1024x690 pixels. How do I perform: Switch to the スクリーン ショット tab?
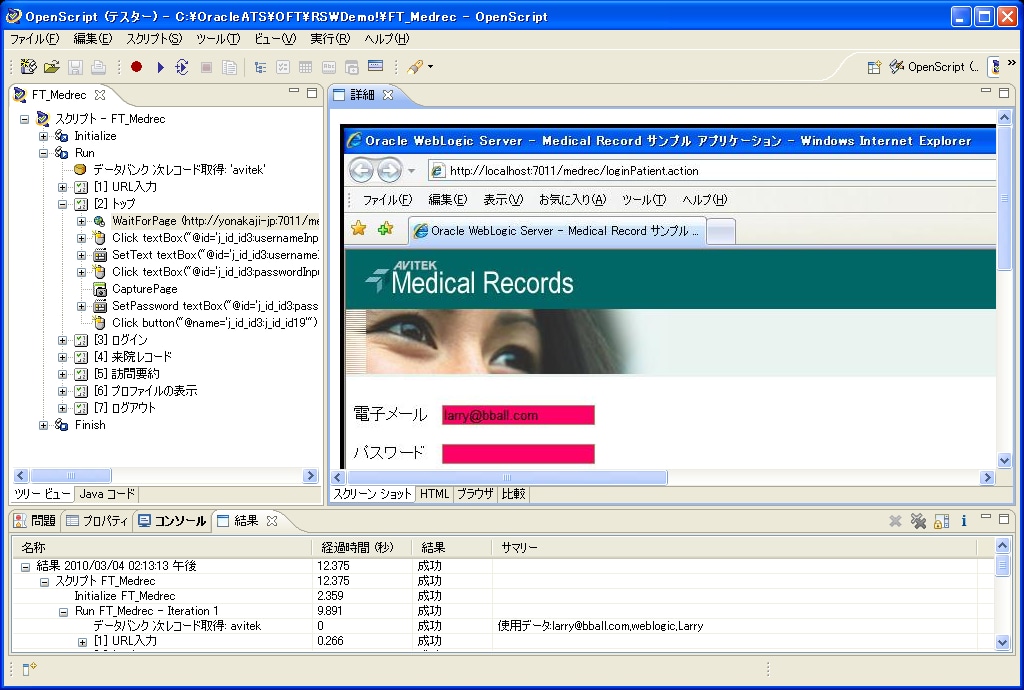[x=372, y=494]
